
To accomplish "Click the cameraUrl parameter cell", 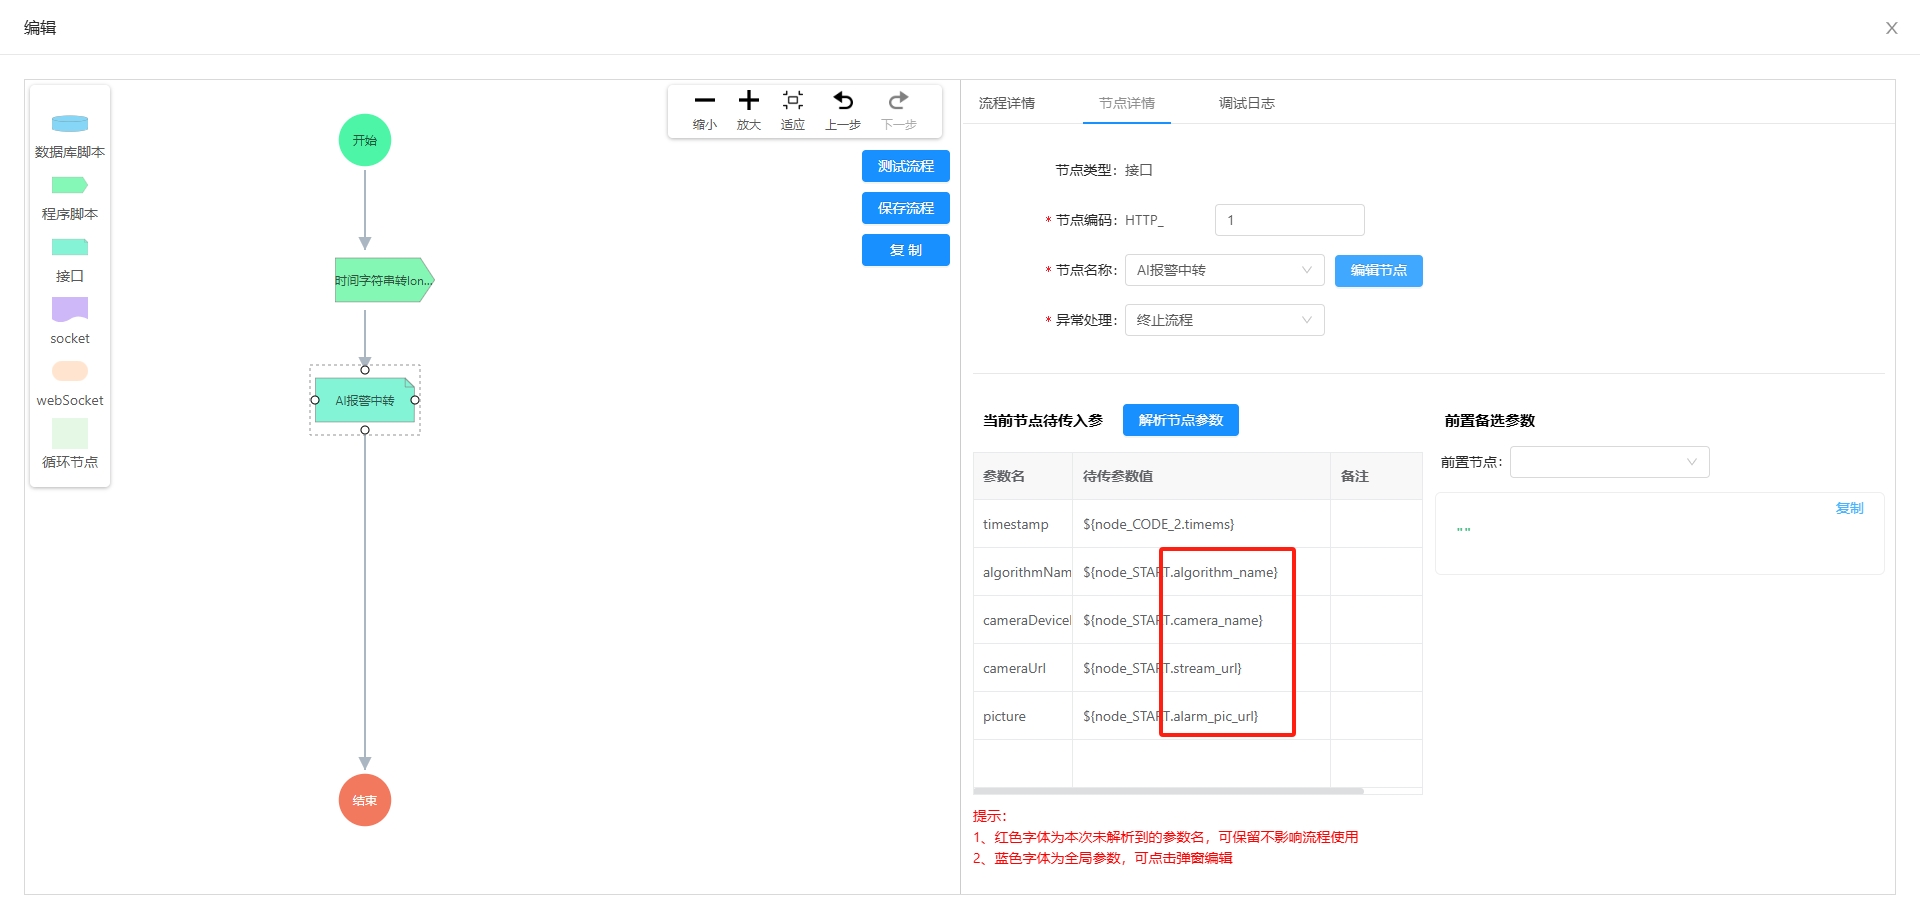I will coord(1022,668).
